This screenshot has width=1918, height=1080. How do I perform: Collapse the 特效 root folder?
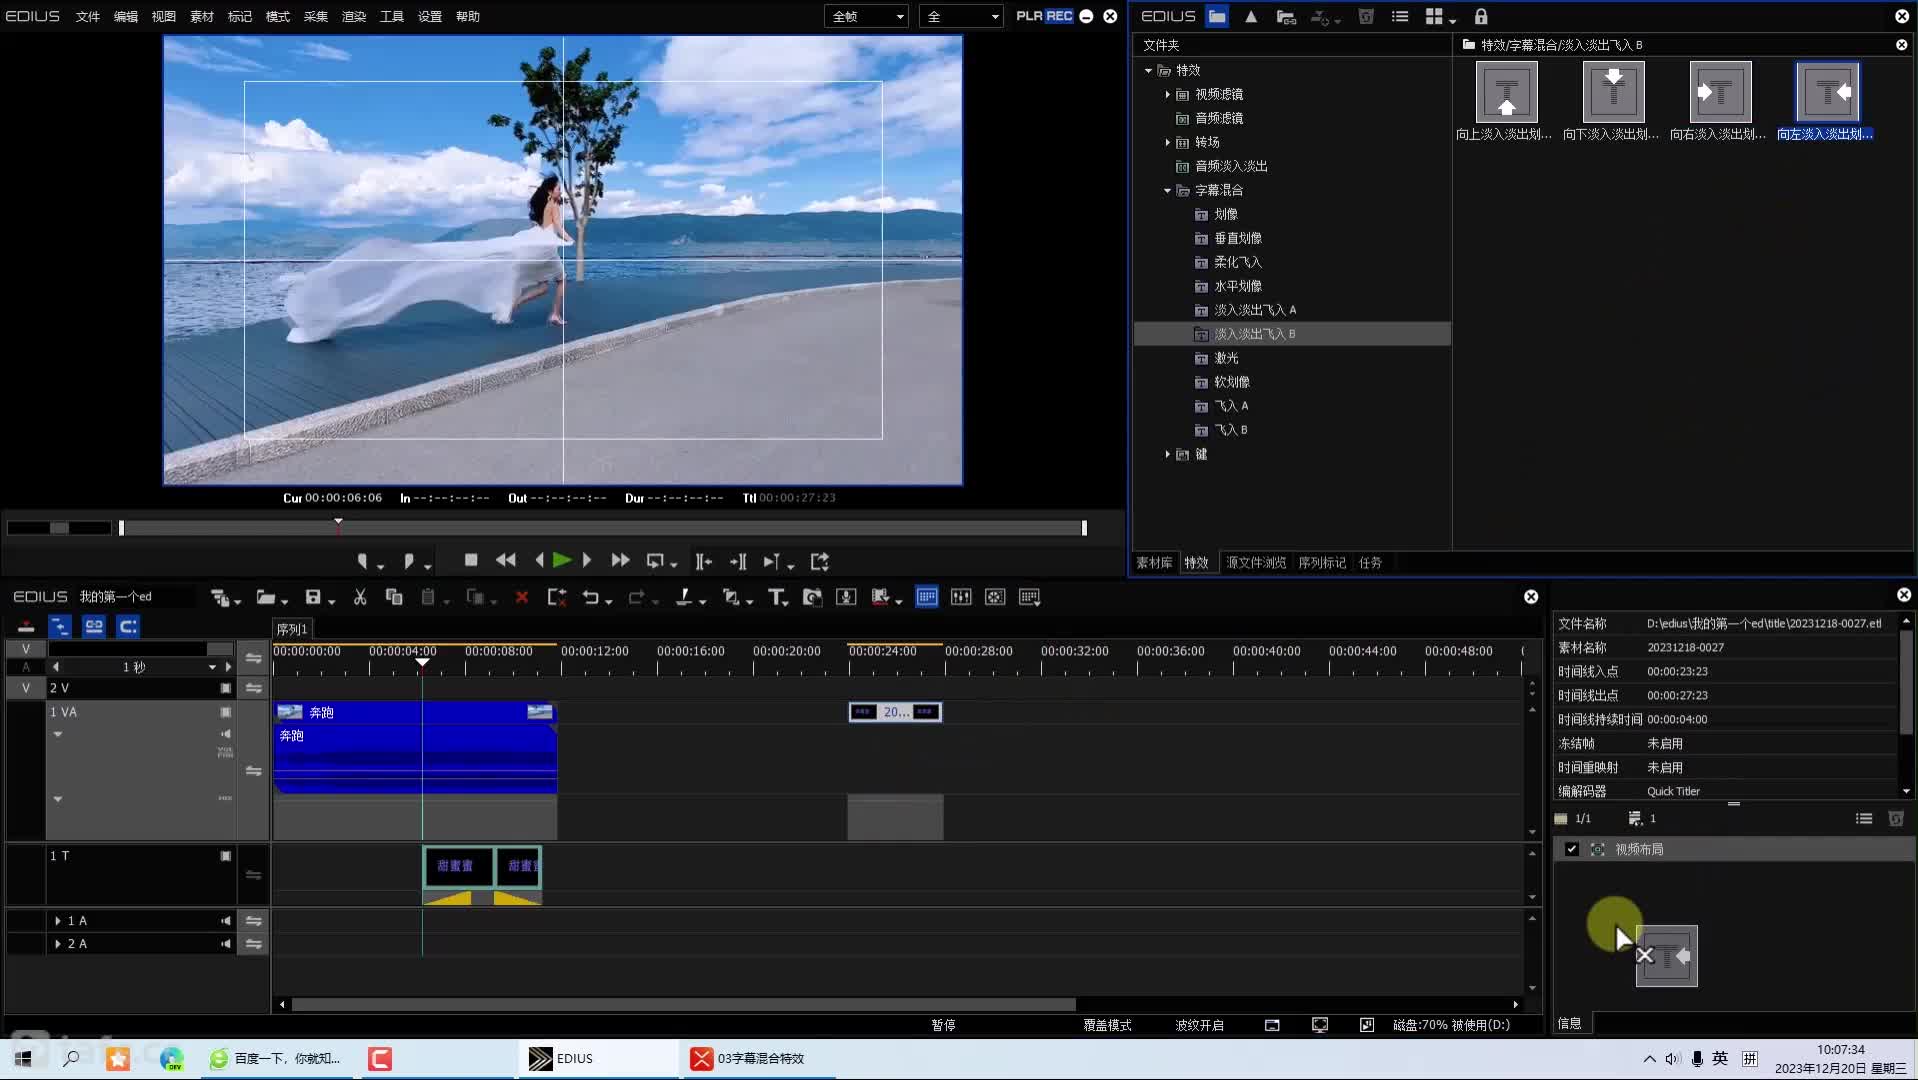tap(1148, 70)
